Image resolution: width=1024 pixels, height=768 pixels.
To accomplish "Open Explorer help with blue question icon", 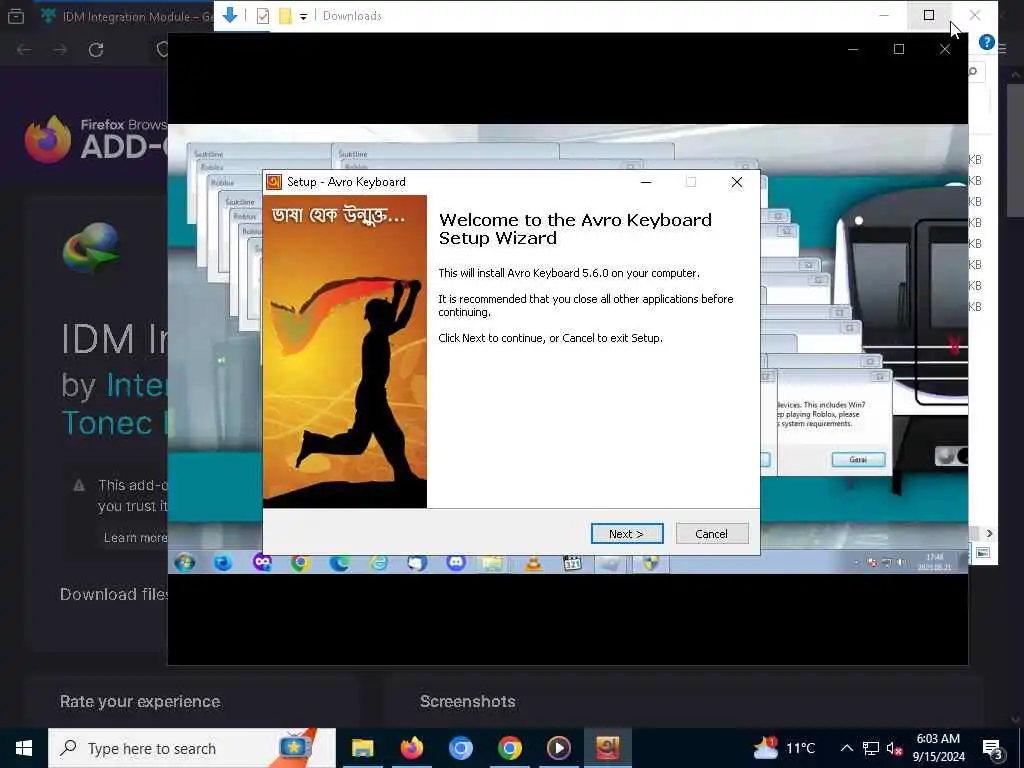I will pos(987,42).
